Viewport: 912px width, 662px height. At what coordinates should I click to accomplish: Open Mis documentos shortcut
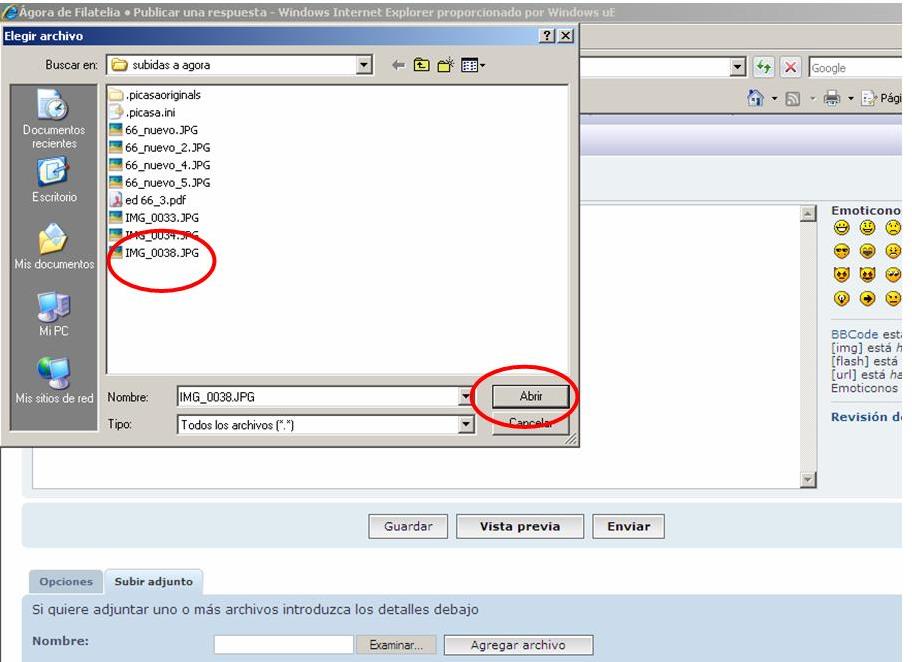pos(53,248)
